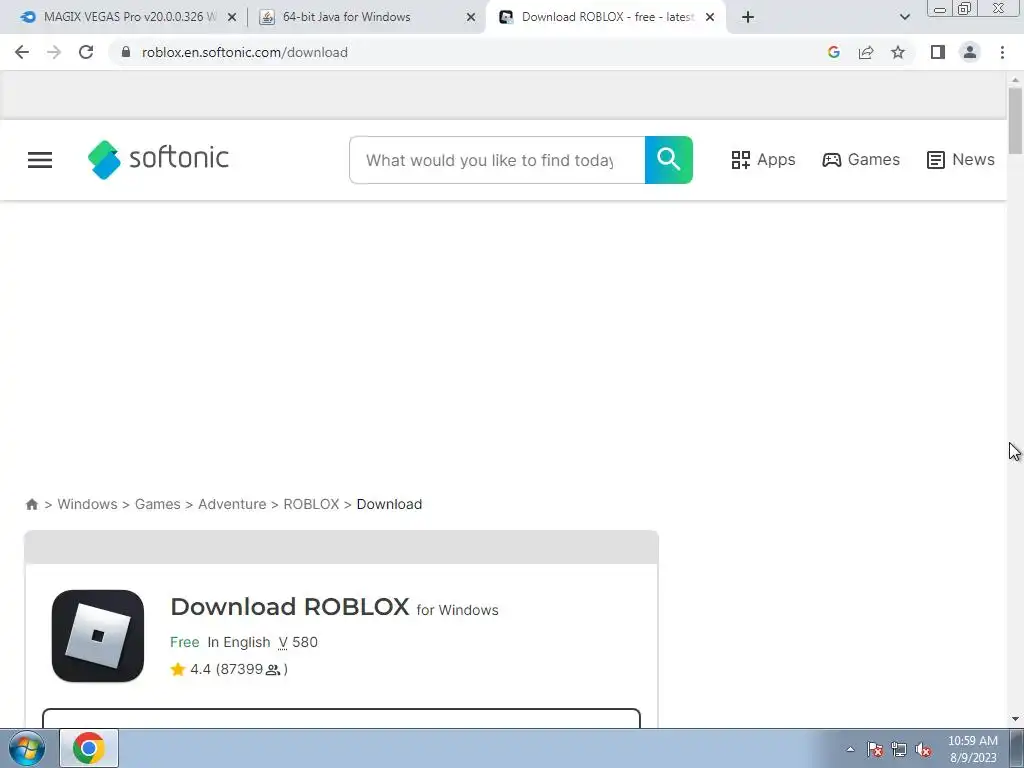Click the Show desktop strip

coord(1017,748)
